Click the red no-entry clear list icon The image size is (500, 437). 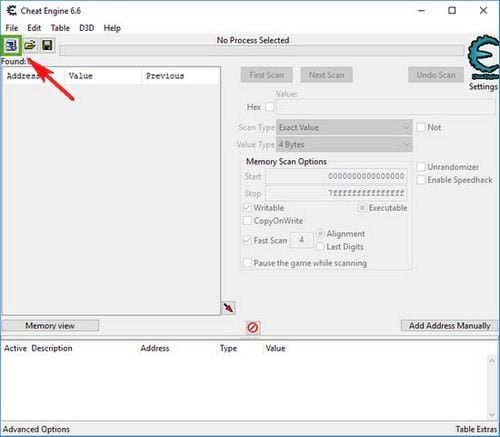pos(253,328)
